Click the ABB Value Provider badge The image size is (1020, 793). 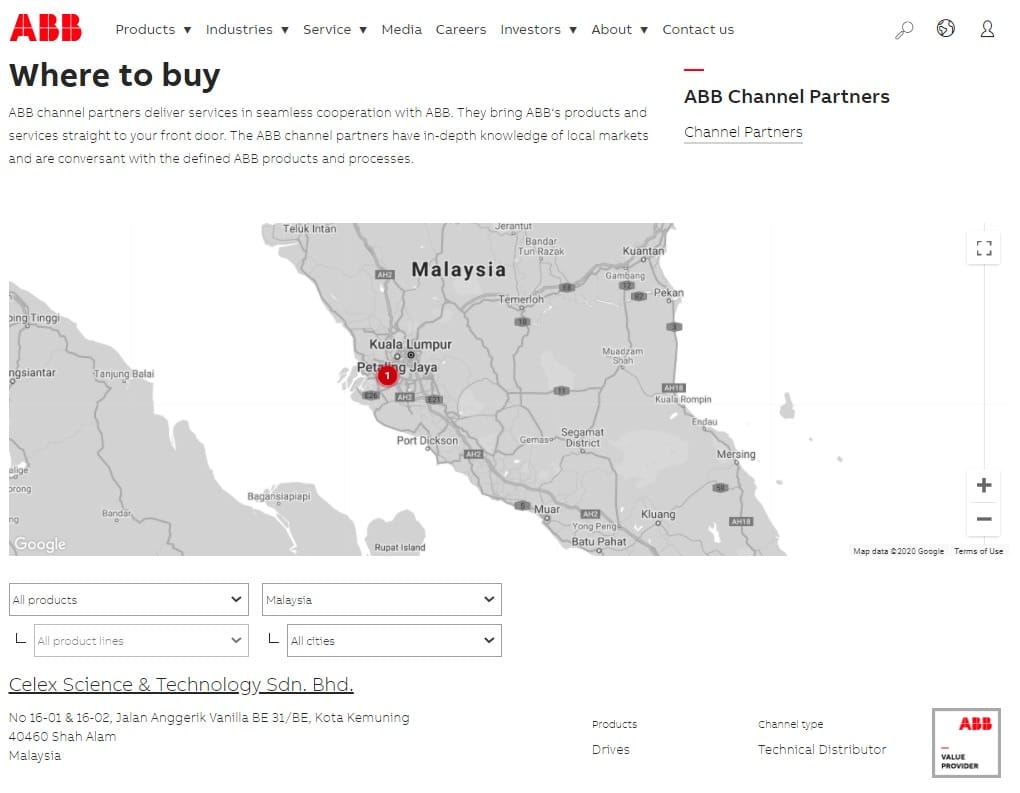tap(966, 743)
